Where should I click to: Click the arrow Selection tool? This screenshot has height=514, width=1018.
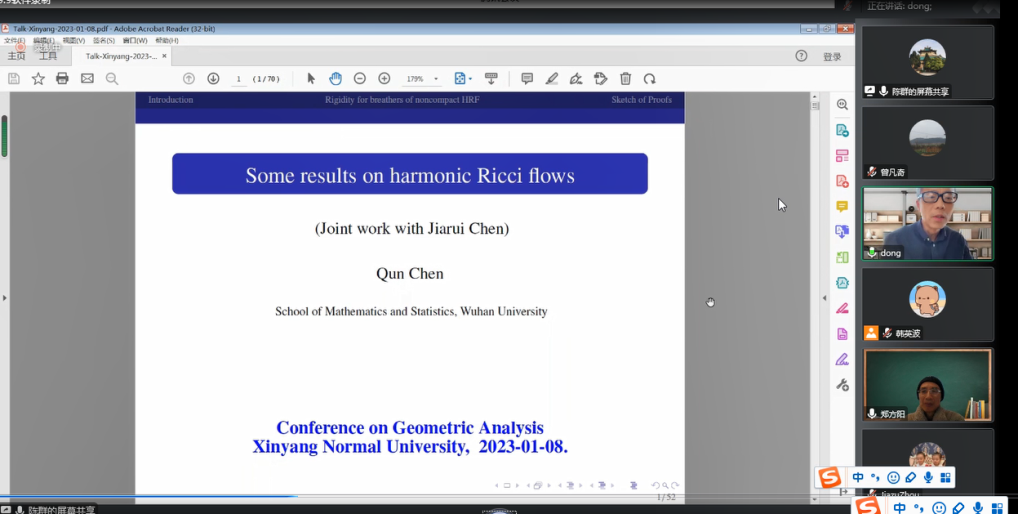pos(311,79)
